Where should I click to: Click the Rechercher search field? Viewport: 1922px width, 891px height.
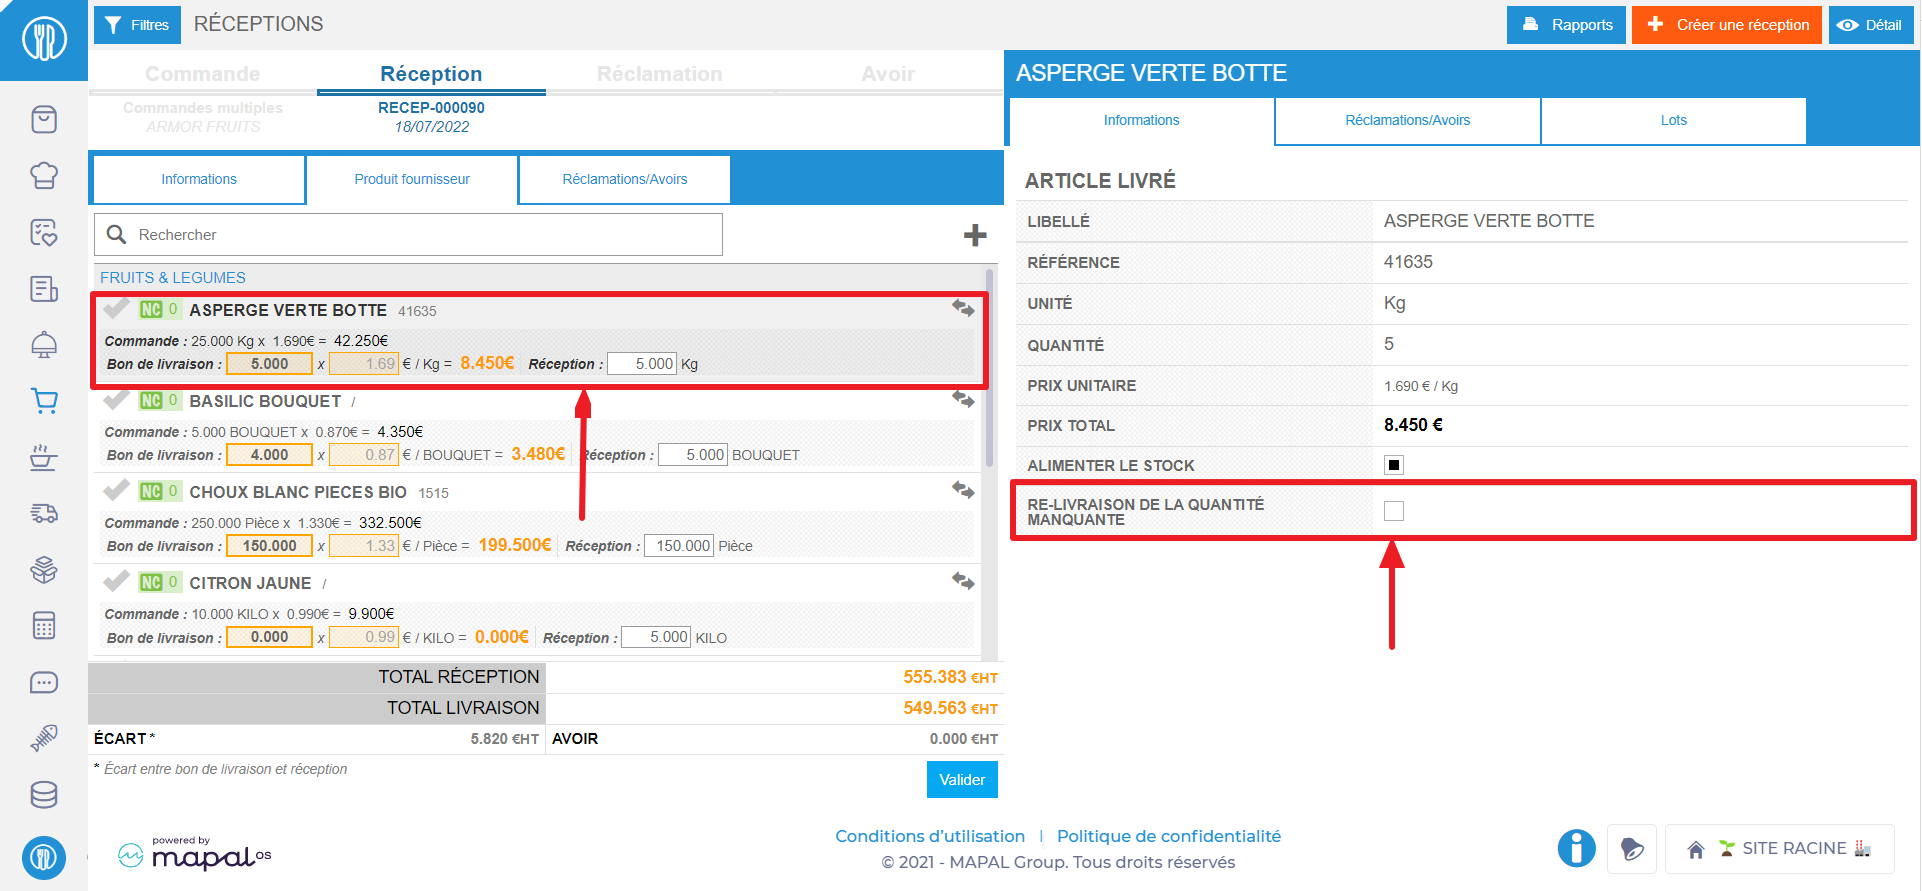(x=408, y=235)
